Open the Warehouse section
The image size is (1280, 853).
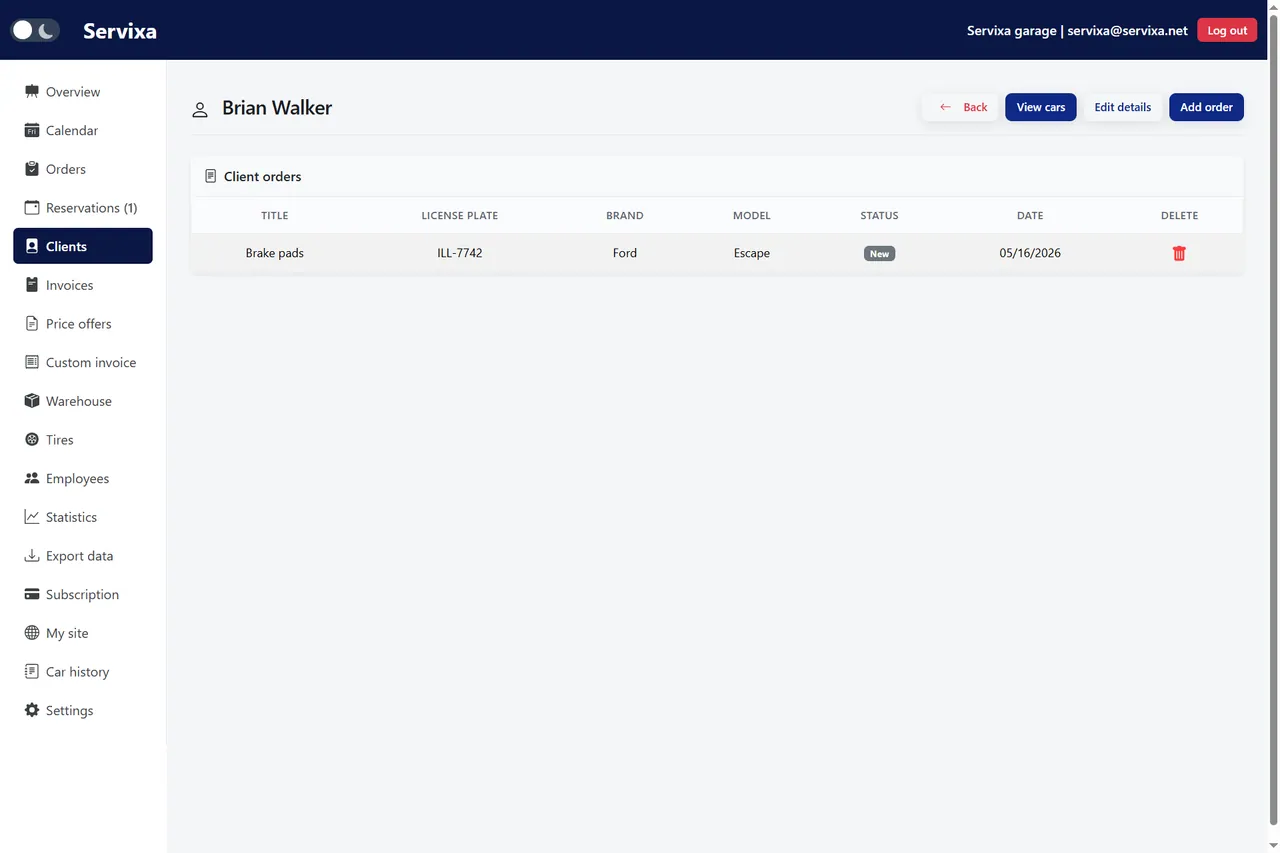point(83,401)
